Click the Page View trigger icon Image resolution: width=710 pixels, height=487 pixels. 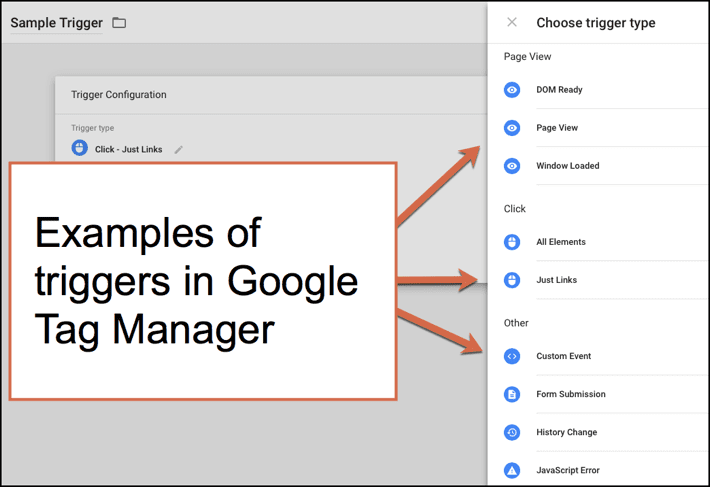(512, 128)
